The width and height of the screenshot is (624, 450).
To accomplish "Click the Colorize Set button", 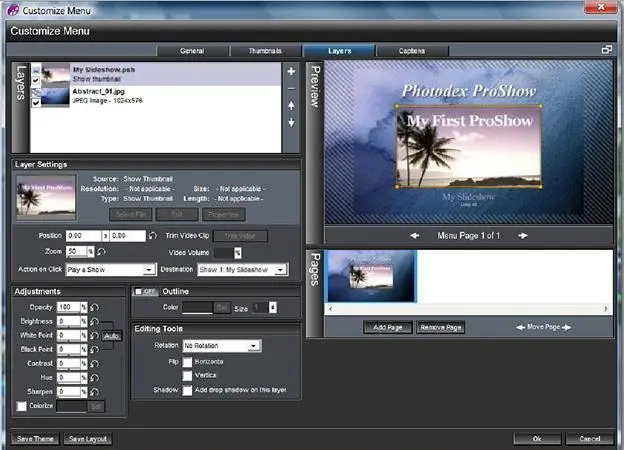I will pyautogui.click(x=96, y=406).
